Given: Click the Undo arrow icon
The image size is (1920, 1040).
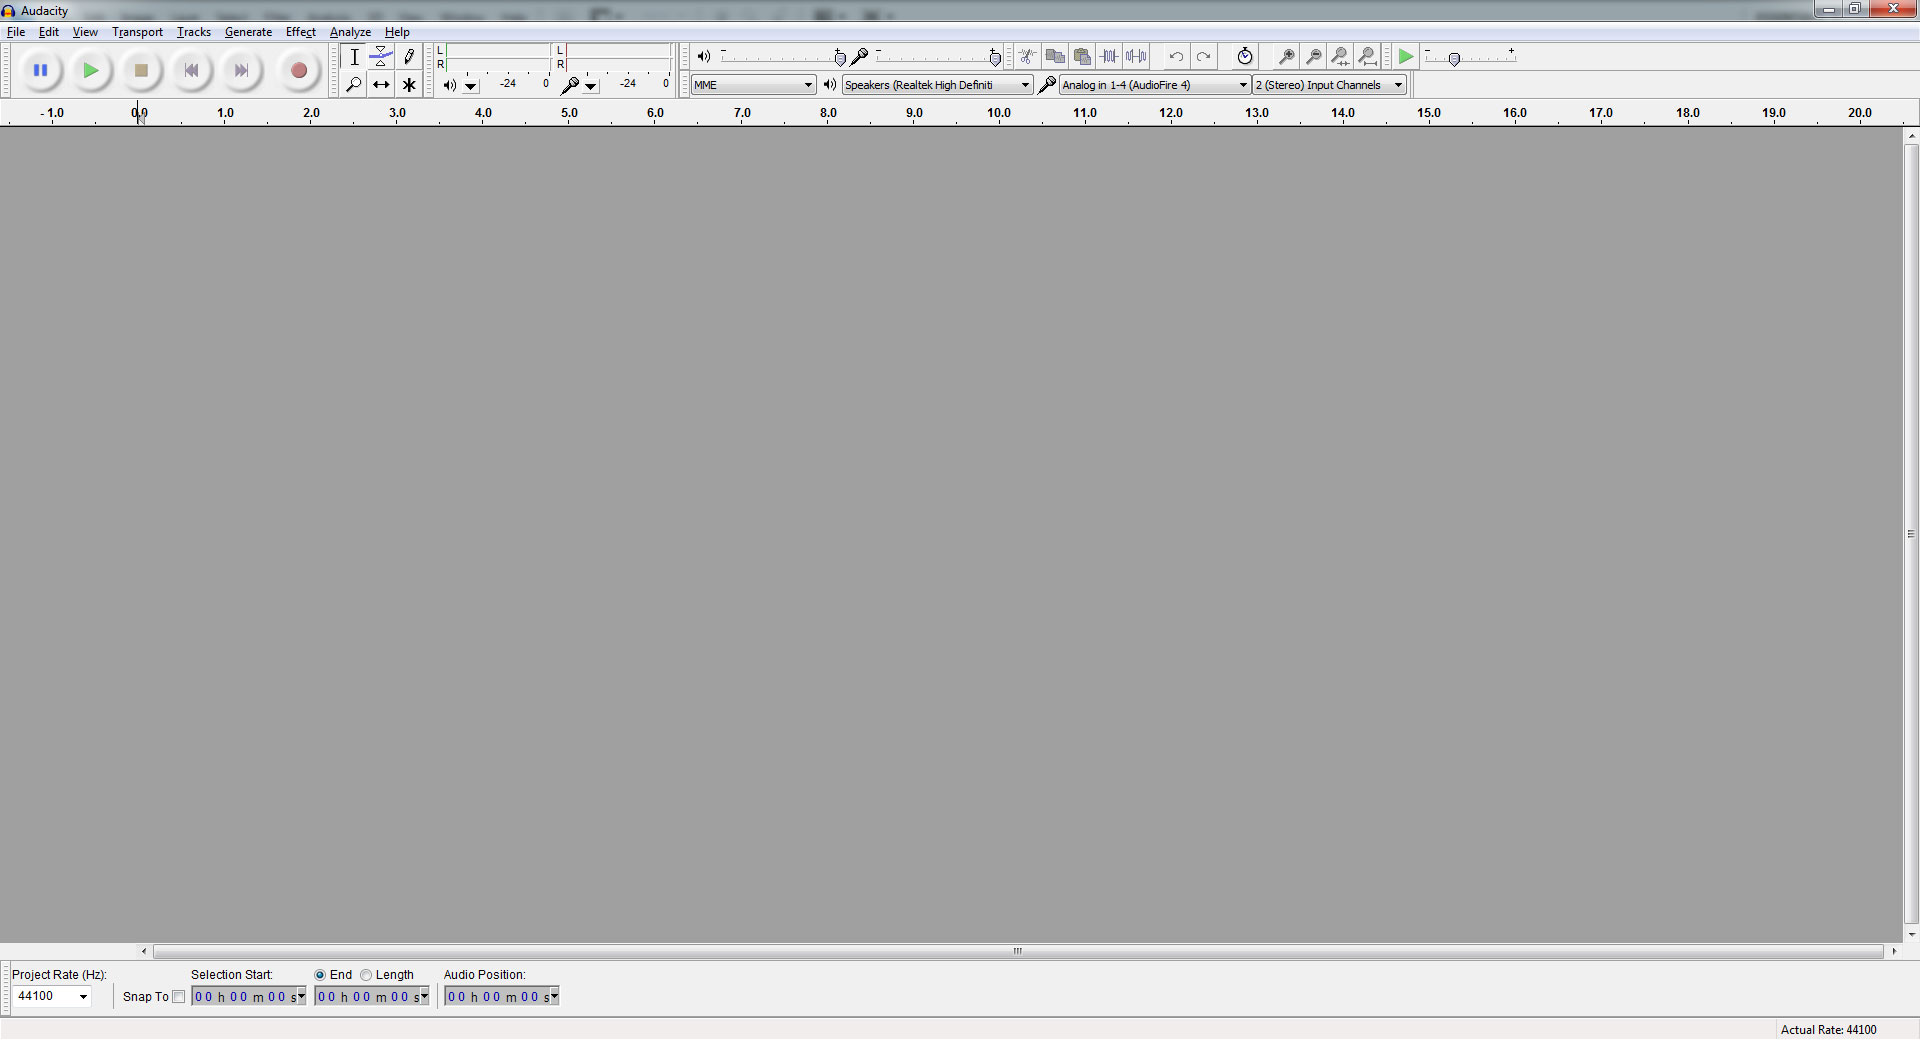Looking at the screenshot, I should pyautogui.click(x=1176, y=57).
